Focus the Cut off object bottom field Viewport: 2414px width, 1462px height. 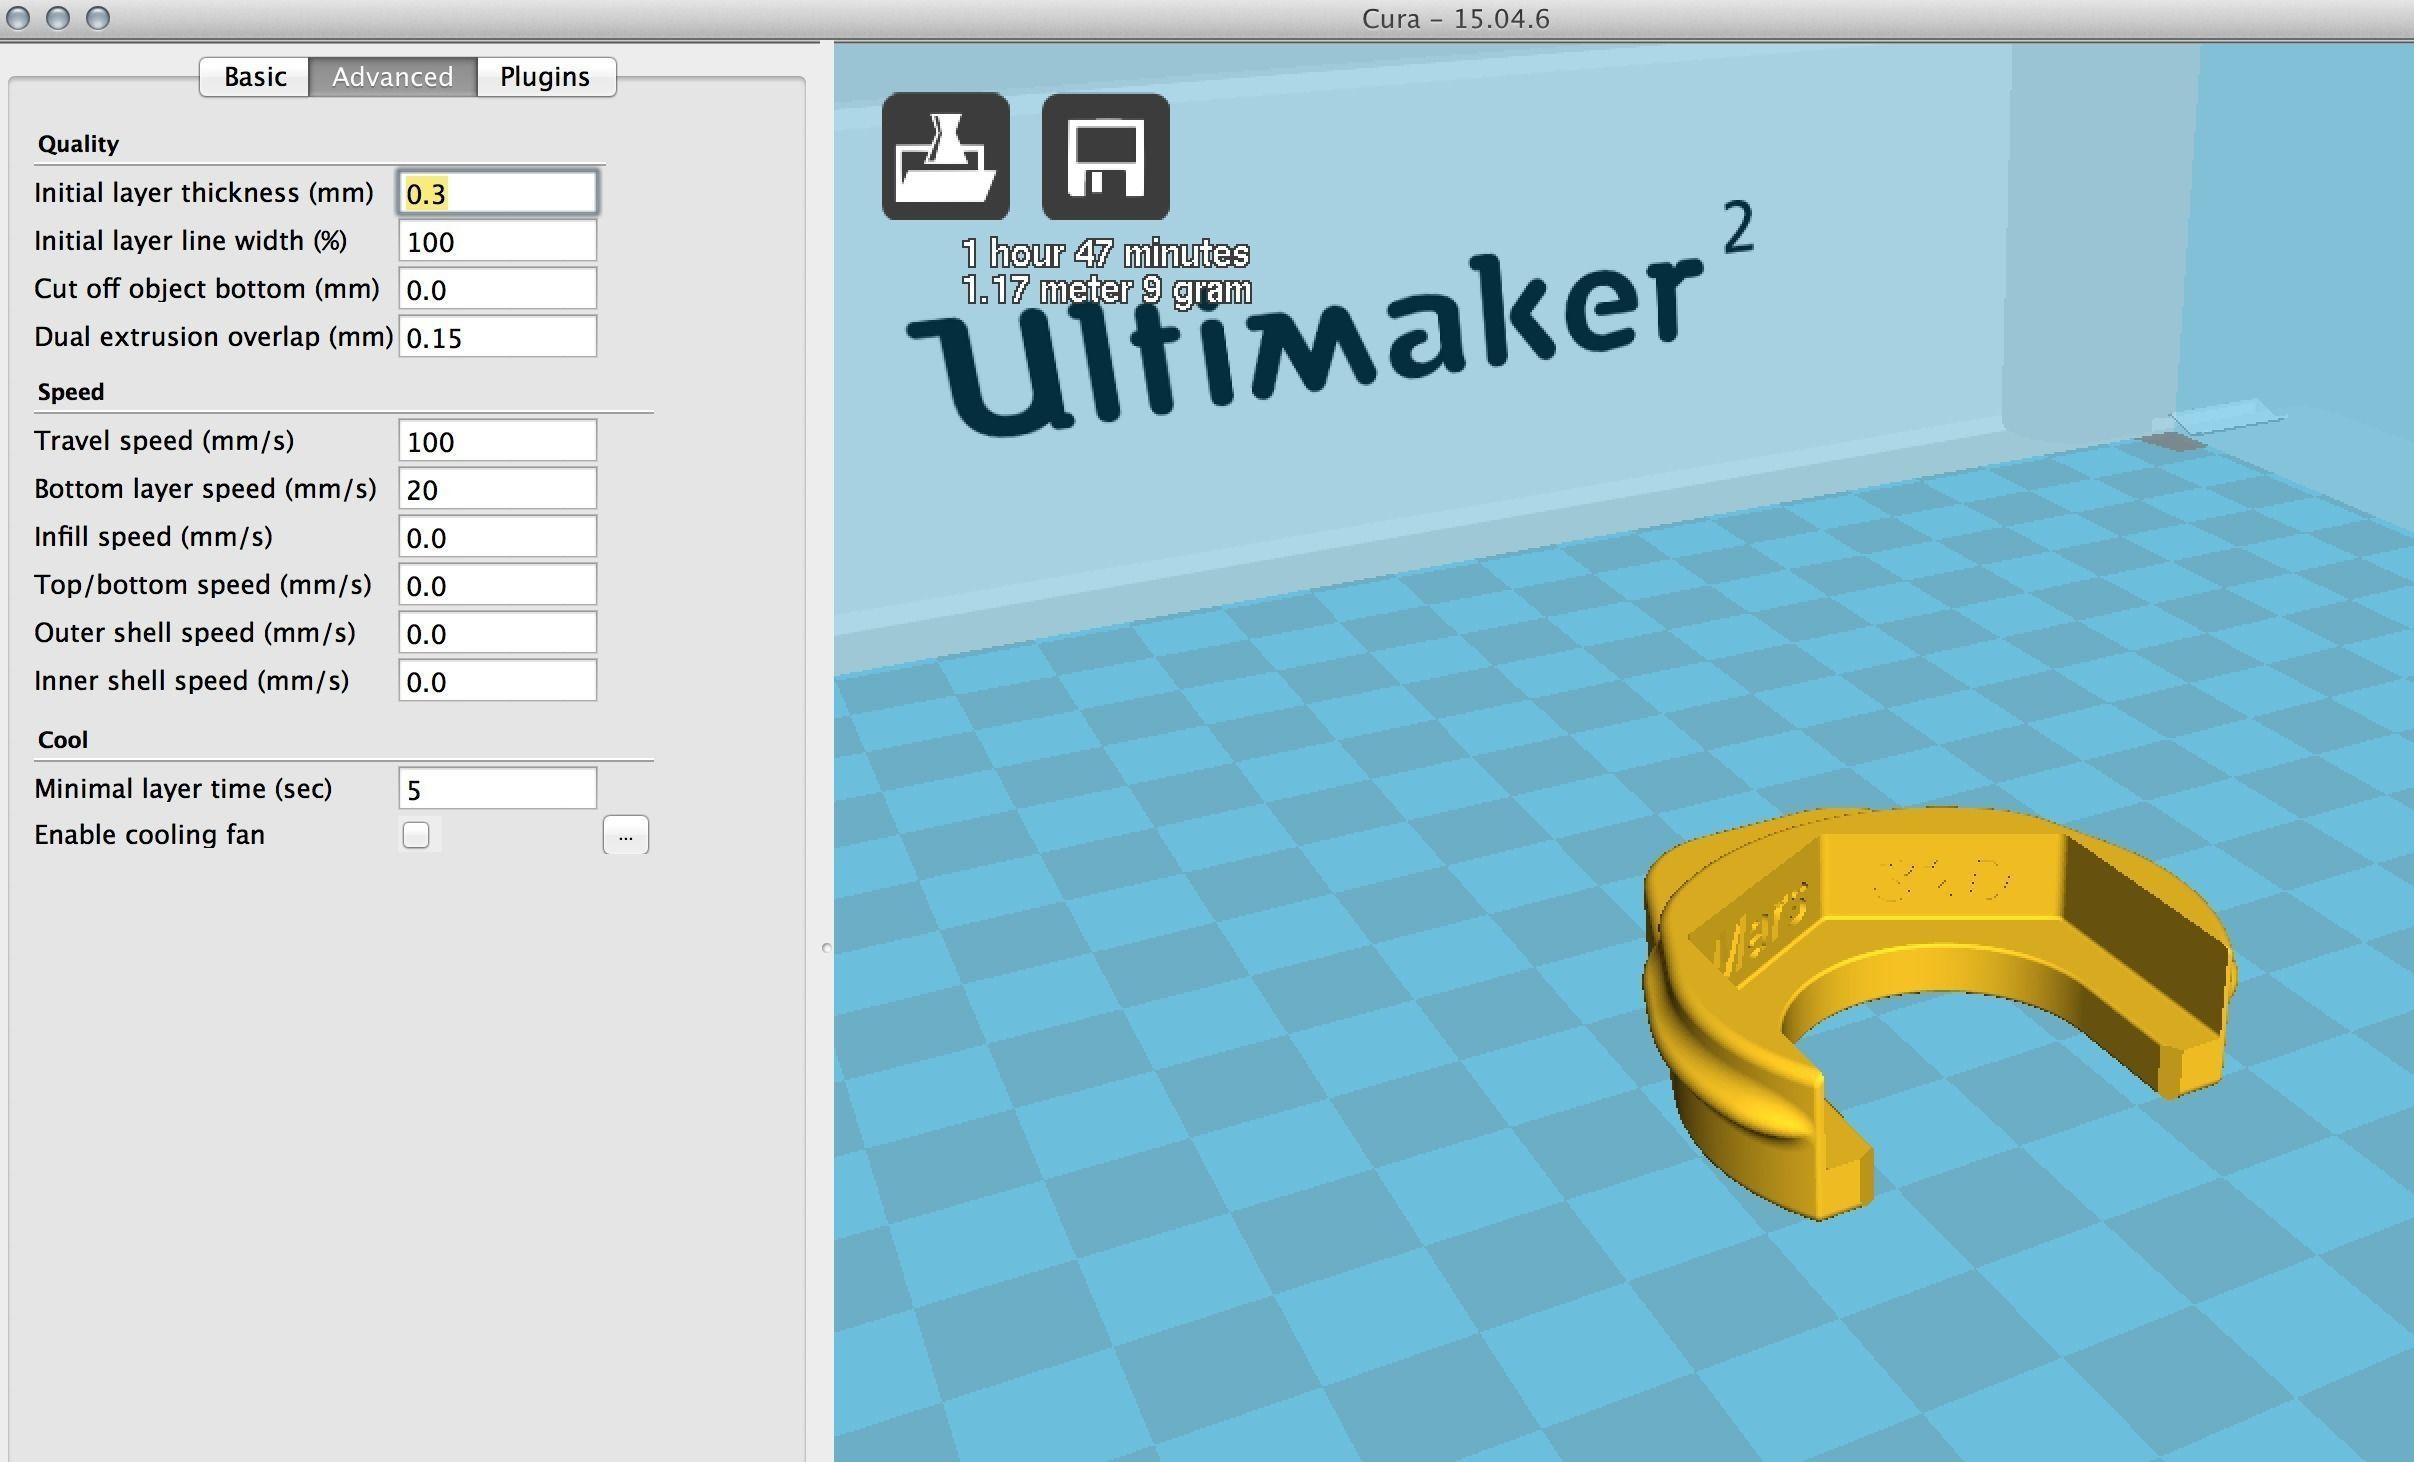click(x=497, y=289)
